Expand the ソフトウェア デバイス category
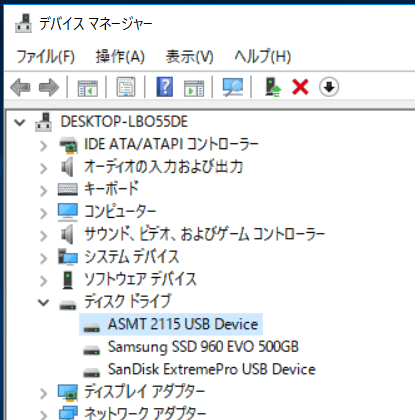Image resolution: width=415 pixels, height=420 pixels. click(x=43, y=281)
